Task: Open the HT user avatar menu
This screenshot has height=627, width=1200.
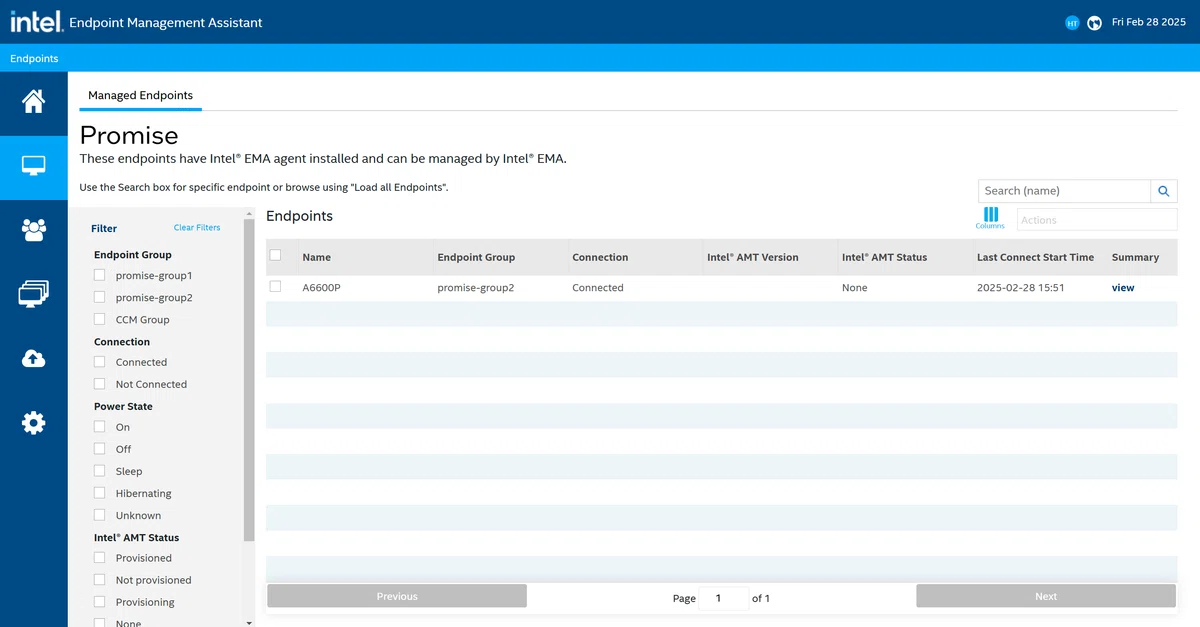Action: click(x=1072, y=22)
